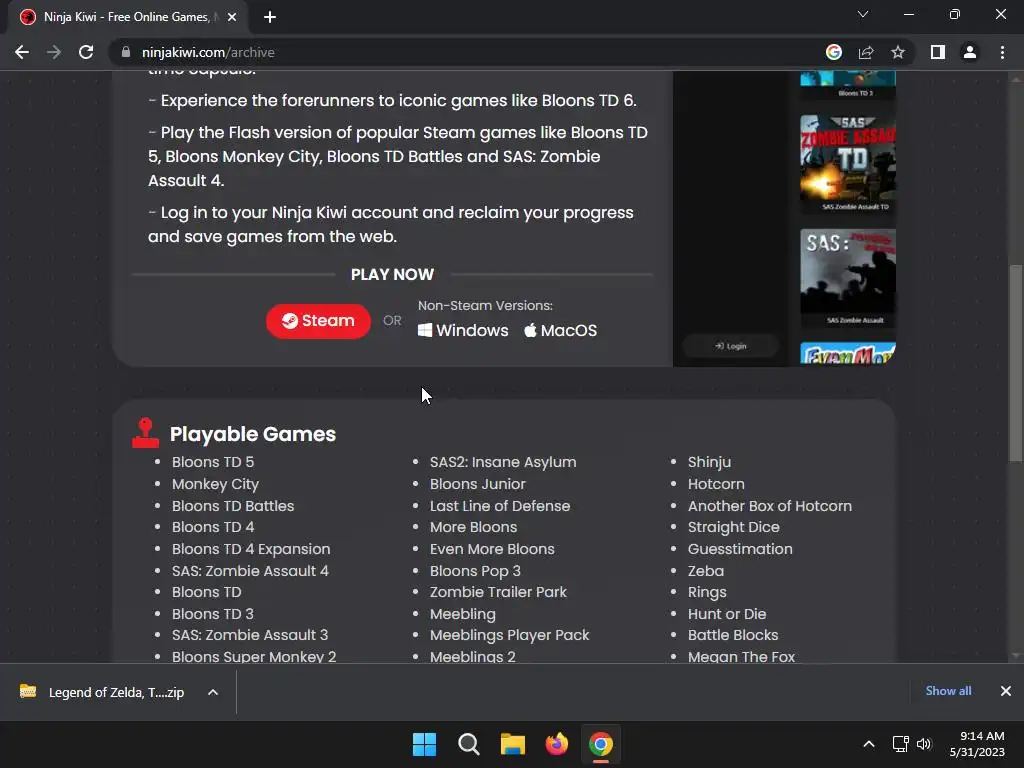This screenshot has width=1024, height=768.
Task: Open the network tray icon
Action: tap(901, 744)
